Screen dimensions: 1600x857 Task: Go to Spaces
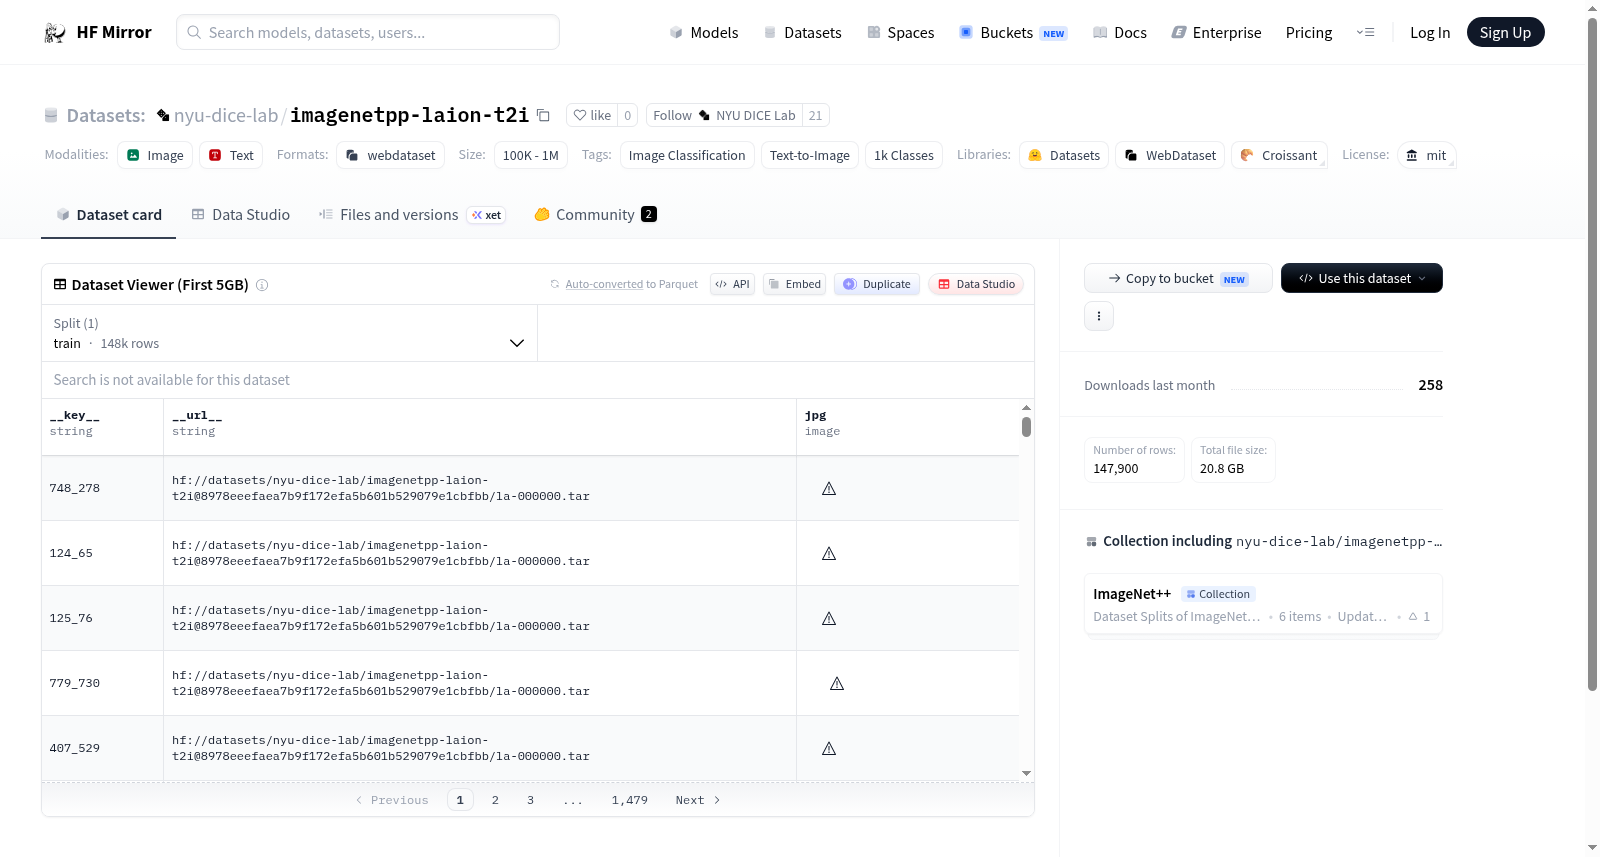coord(901,33)
